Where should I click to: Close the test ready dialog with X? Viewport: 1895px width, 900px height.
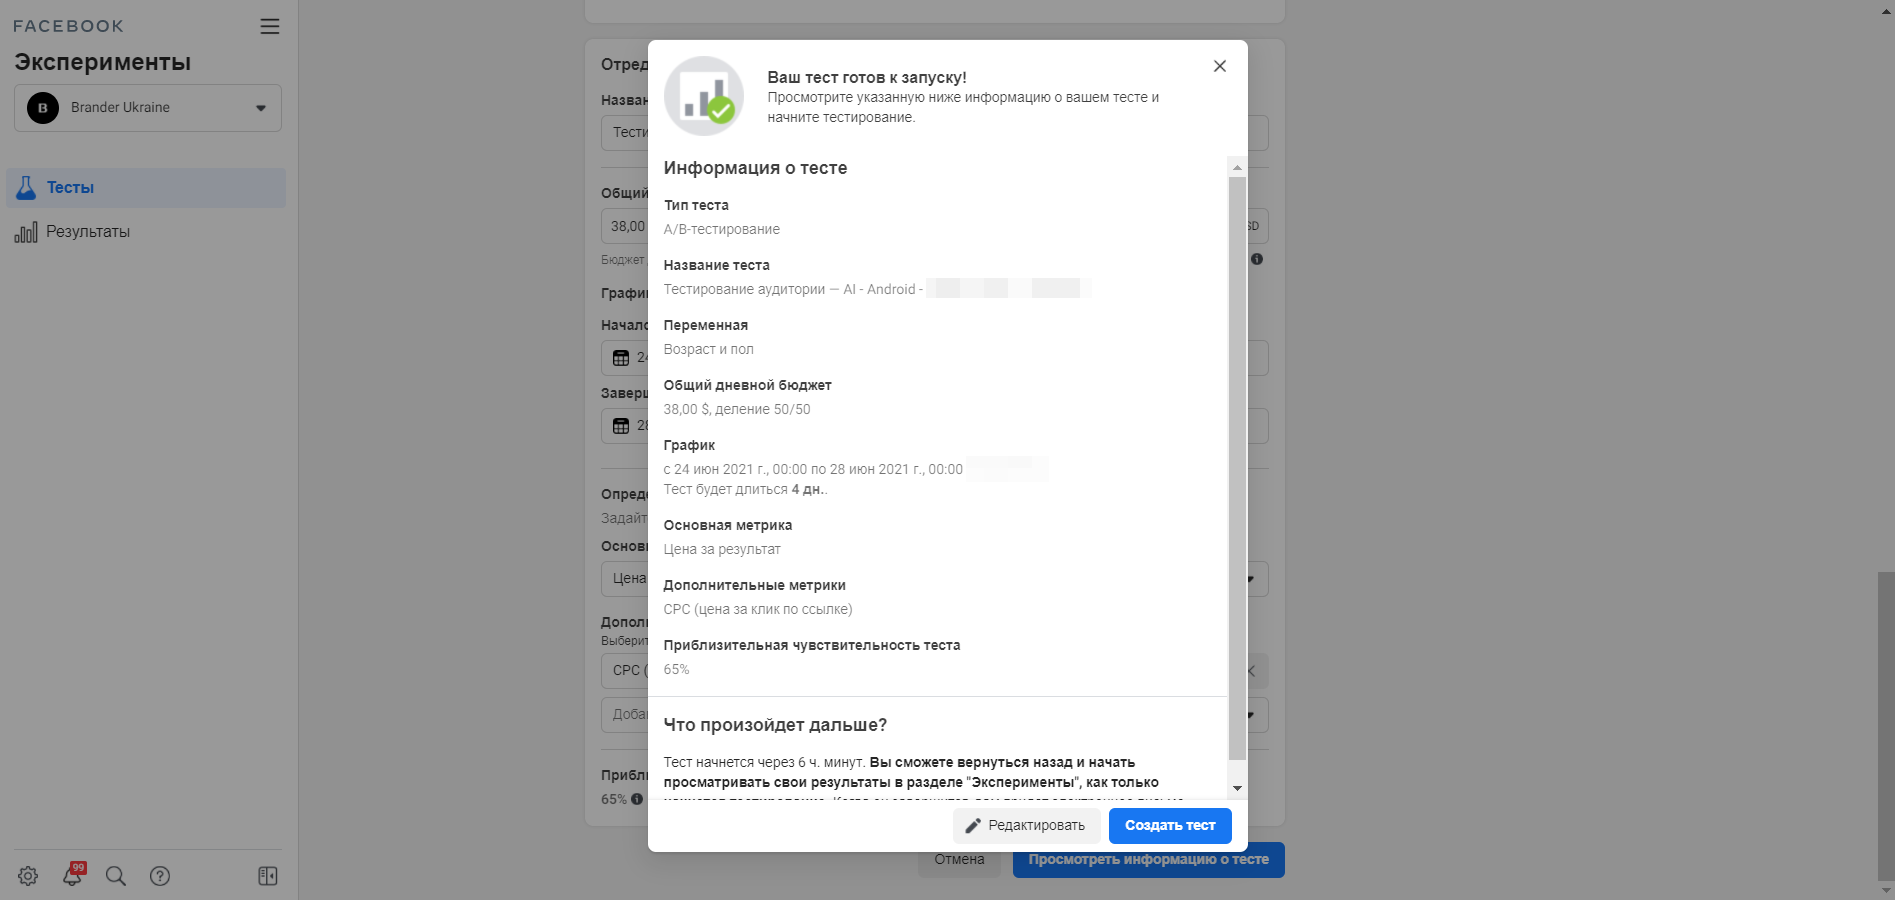click(x=1219, y=66)
